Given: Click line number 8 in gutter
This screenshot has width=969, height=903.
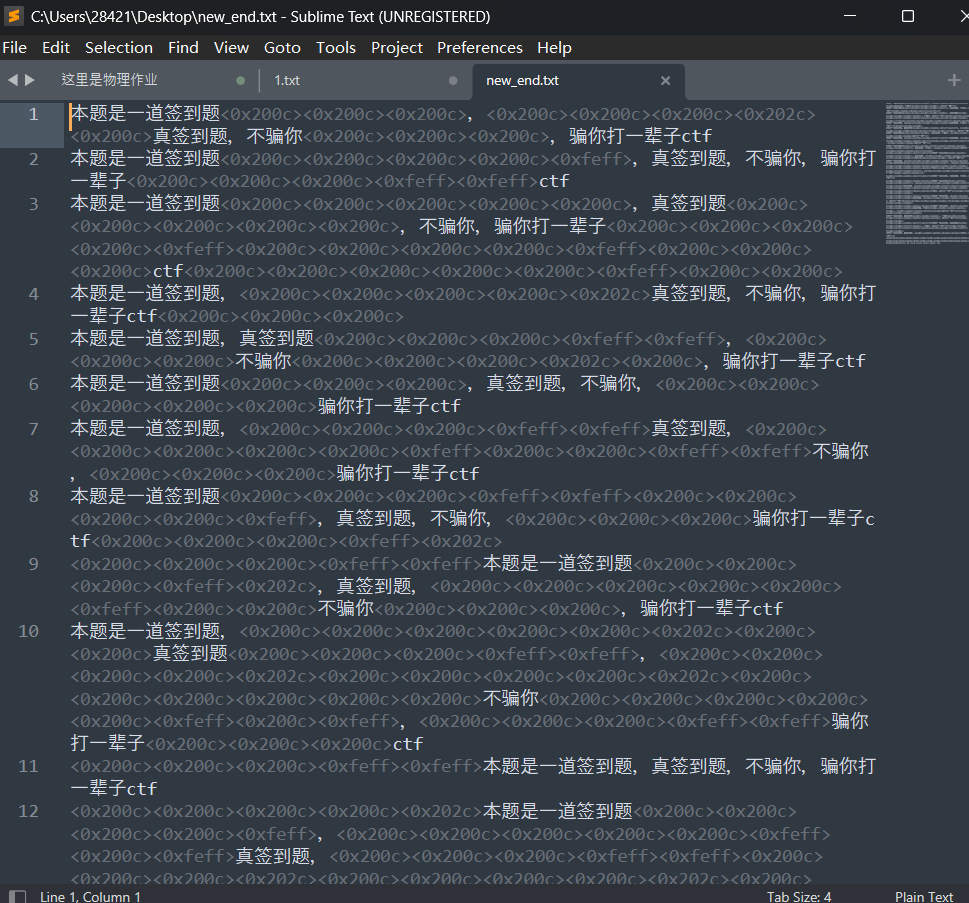Looking at the screenshot, I should [x=33, y=496].
